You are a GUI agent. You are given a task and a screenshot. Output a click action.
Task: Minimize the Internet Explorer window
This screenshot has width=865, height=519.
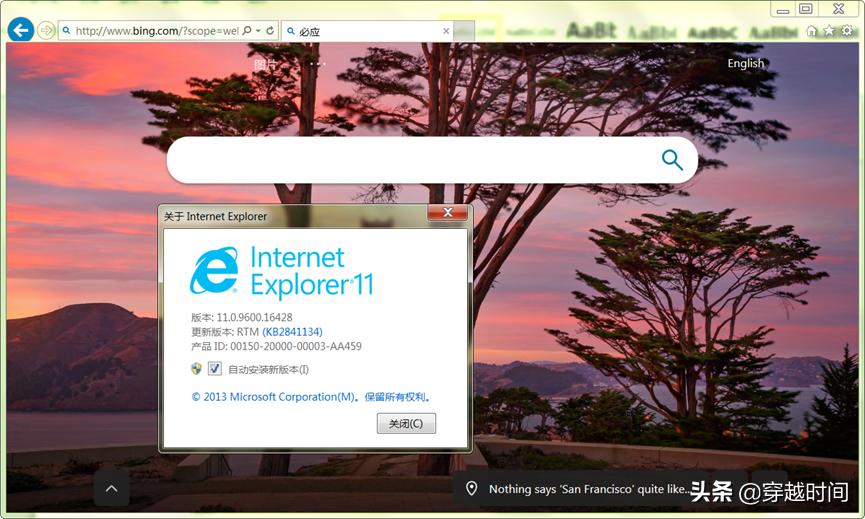click(782, 9)
